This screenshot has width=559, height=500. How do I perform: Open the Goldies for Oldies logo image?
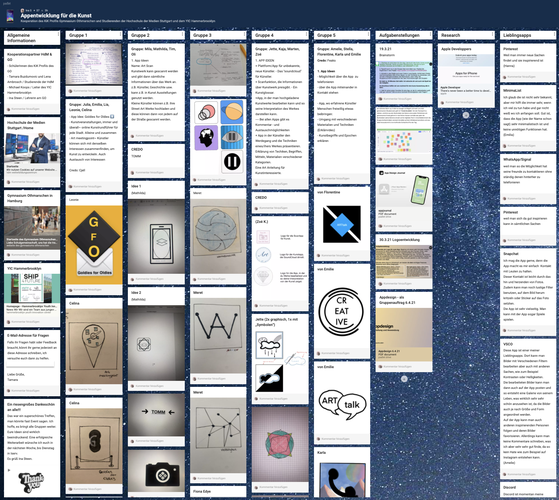pyautogui.click(x=94, y=245)
